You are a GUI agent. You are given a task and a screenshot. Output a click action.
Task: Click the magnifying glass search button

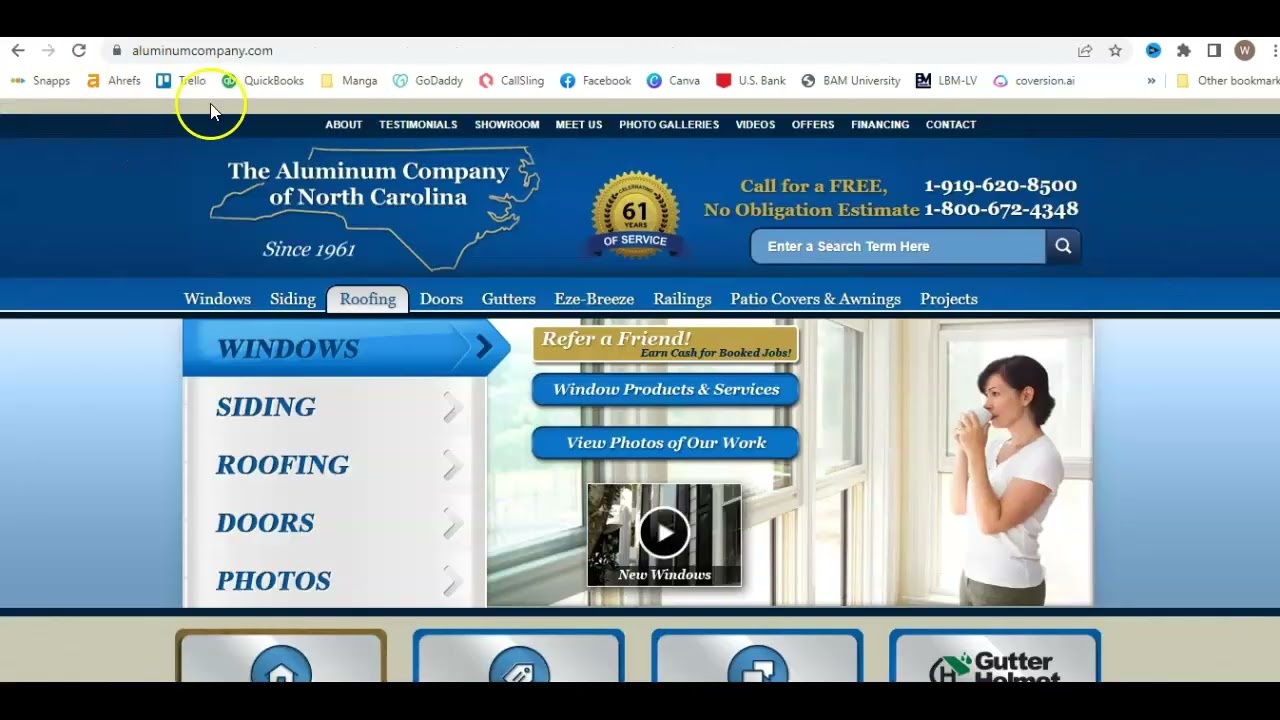click(x=1063, y=246)
